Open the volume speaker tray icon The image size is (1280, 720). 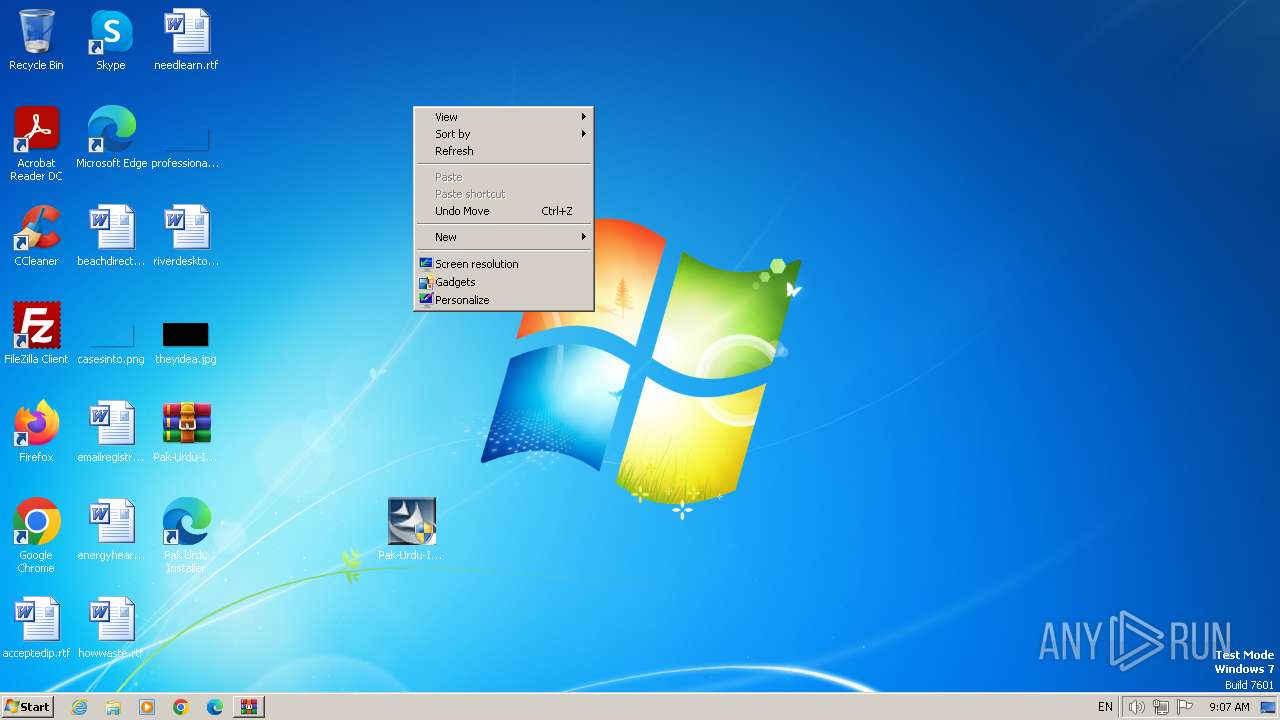[1136, 707]
